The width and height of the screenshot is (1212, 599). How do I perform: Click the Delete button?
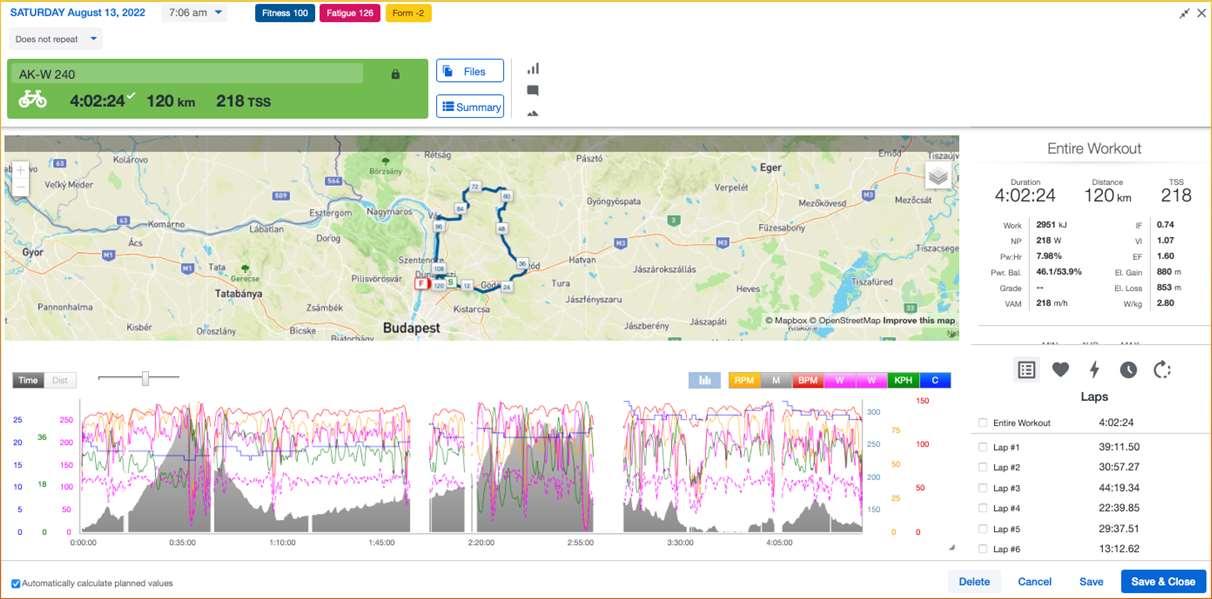pyautogui.click(x=974, y=581)
